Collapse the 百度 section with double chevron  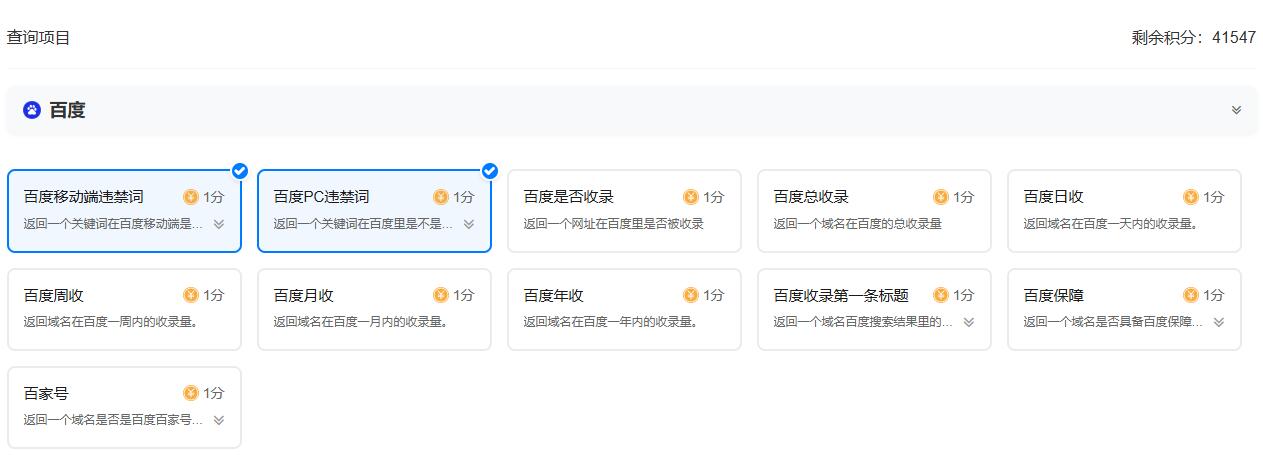[1237, 110]
